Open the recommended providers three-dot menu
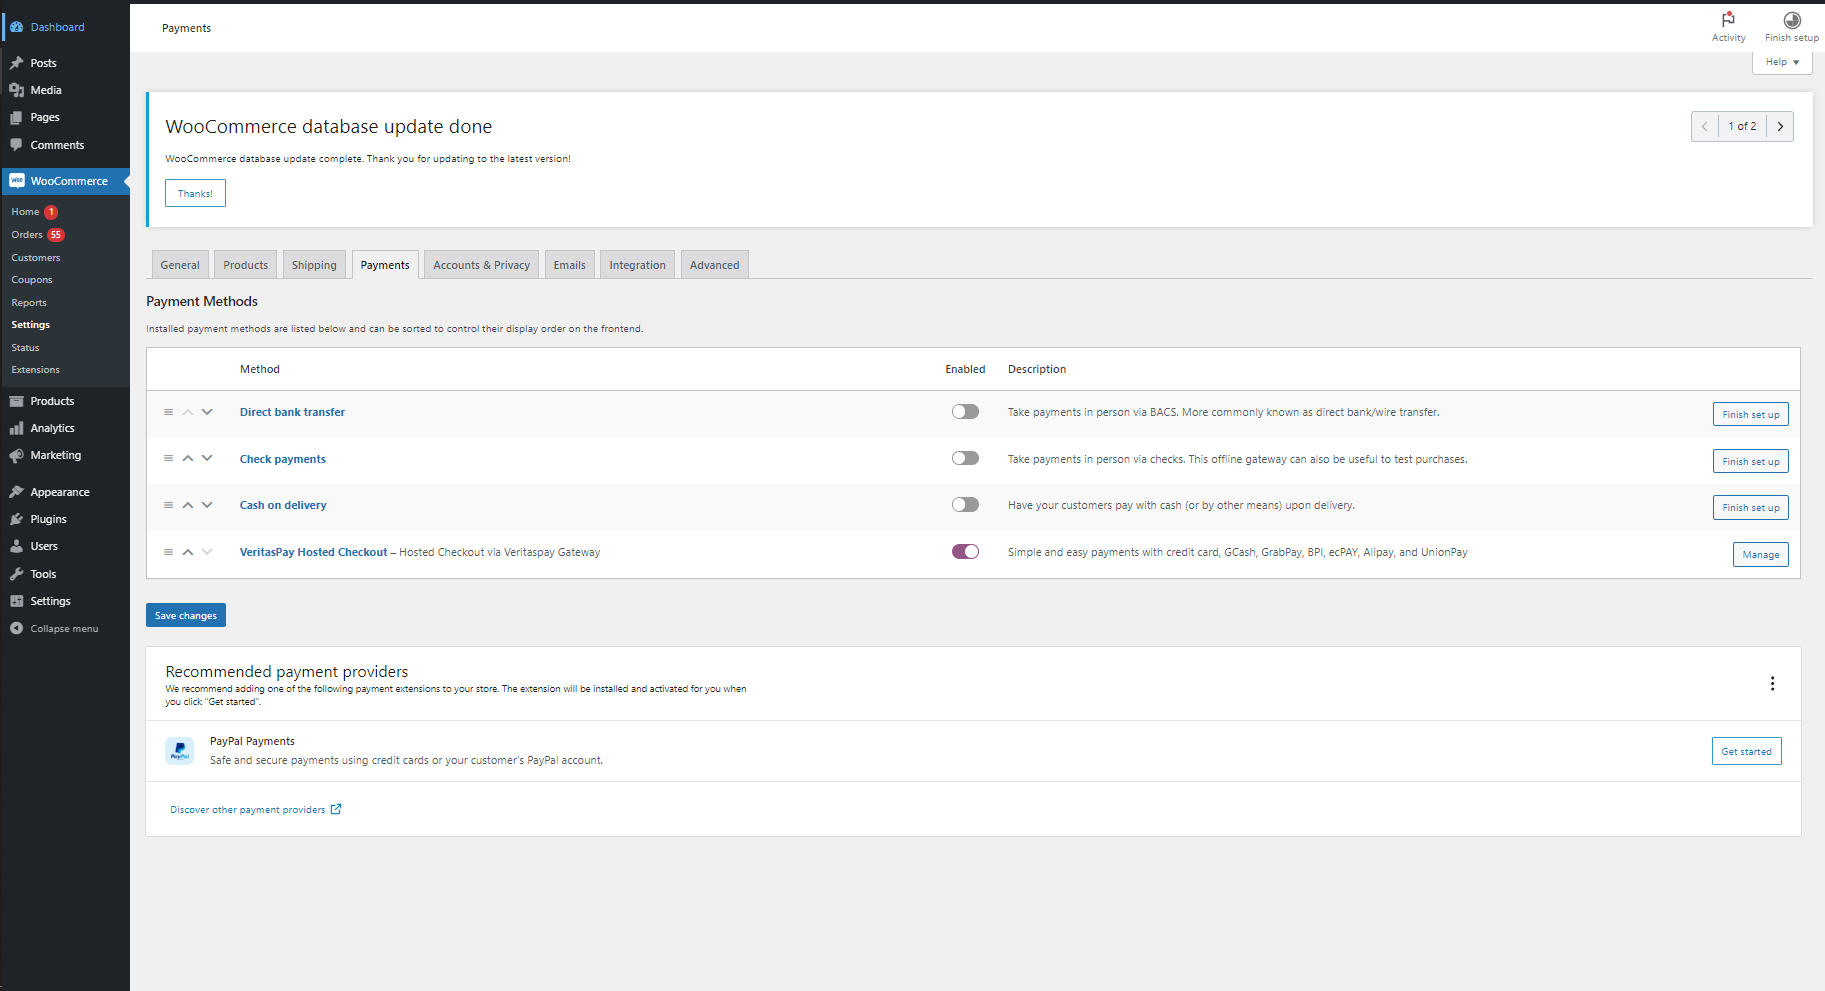 point(1772,683)
